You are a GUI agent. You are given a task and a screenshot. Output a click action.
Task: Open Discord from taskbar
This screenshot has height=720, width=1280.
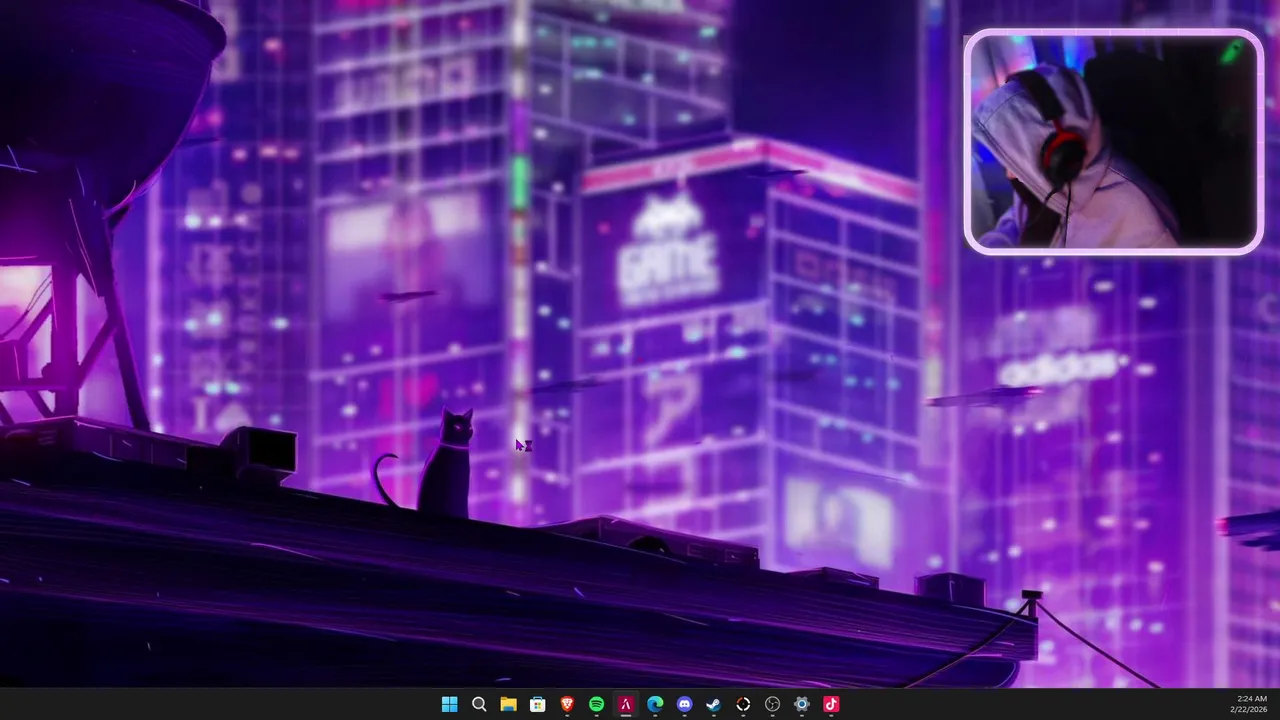[x=684, y=704]
